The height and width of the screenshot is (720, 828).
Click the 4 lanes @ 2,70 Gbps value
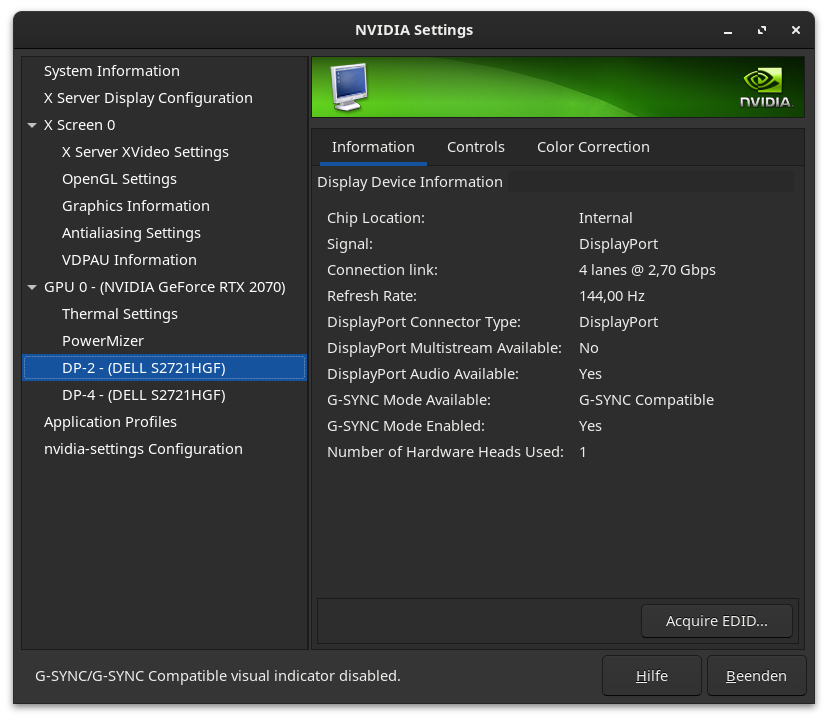tap(647, 270)
